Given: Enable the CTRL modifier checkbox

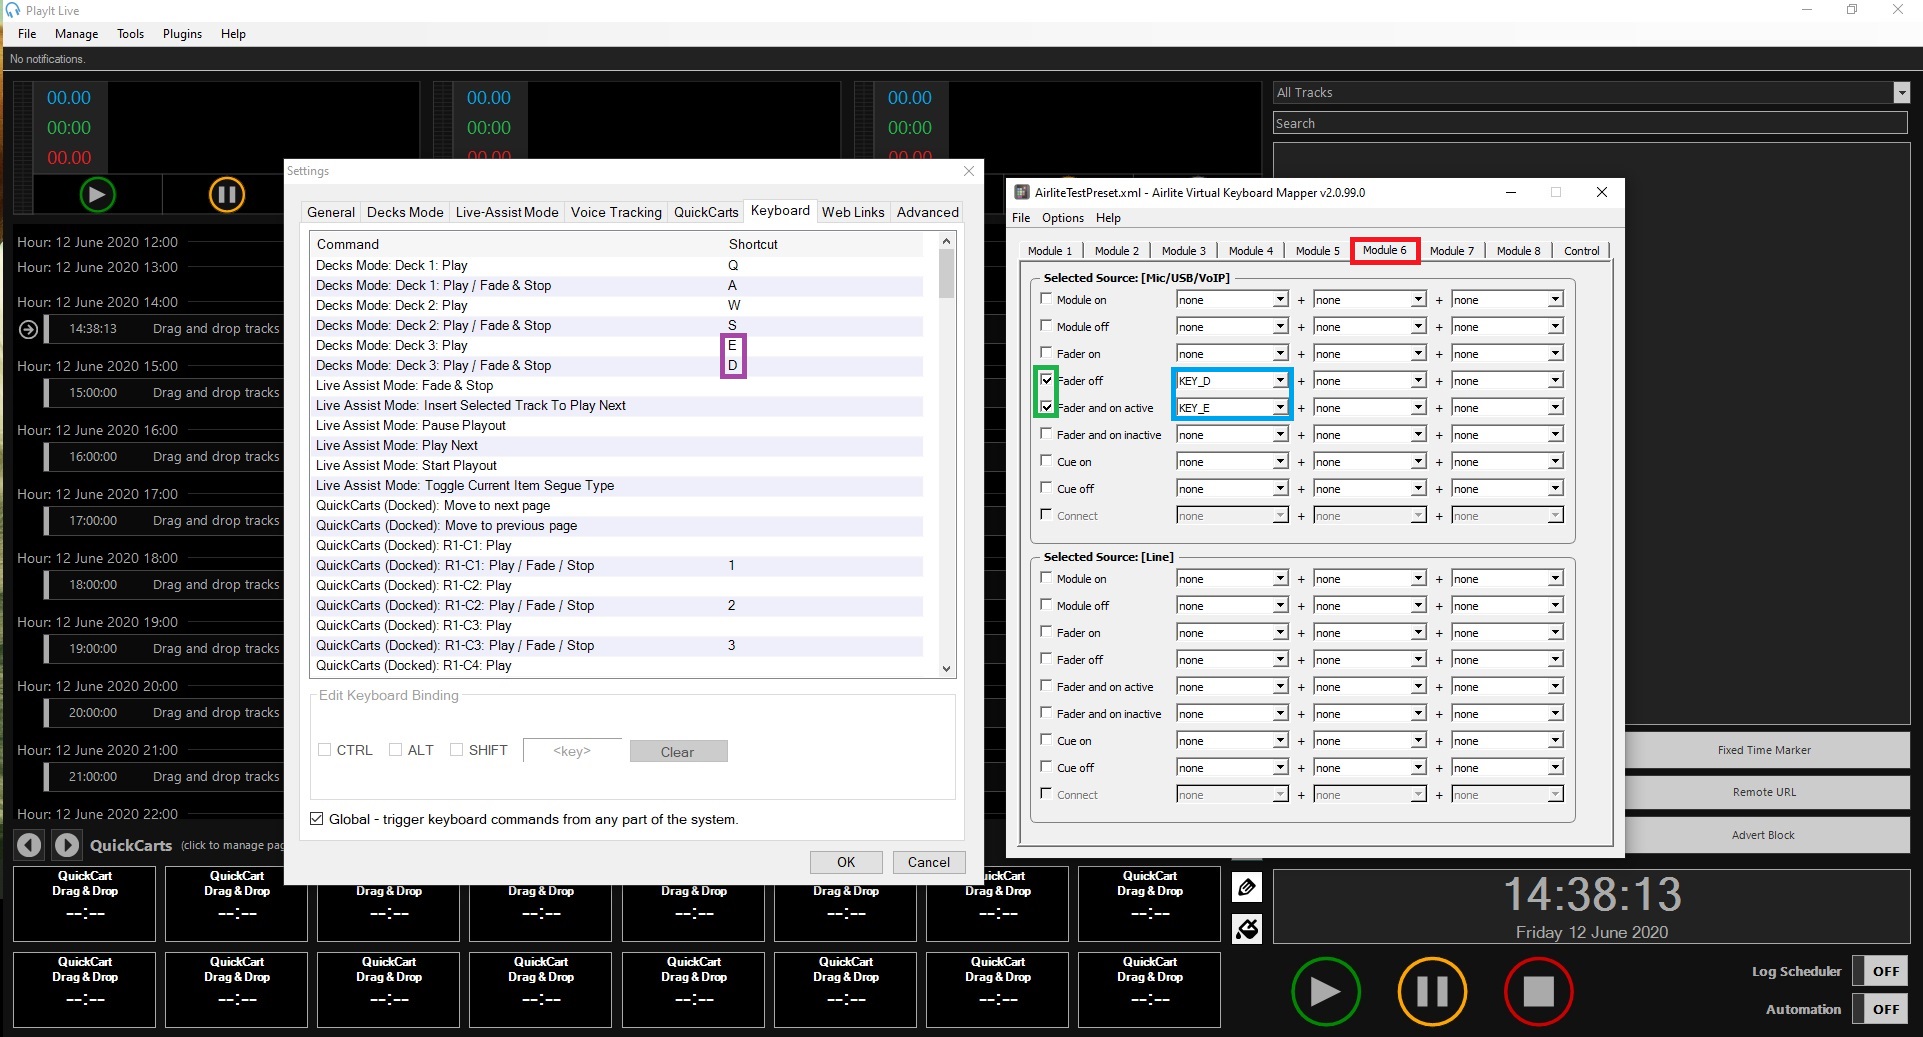Looking at the screenshot, I should (325, 750).
